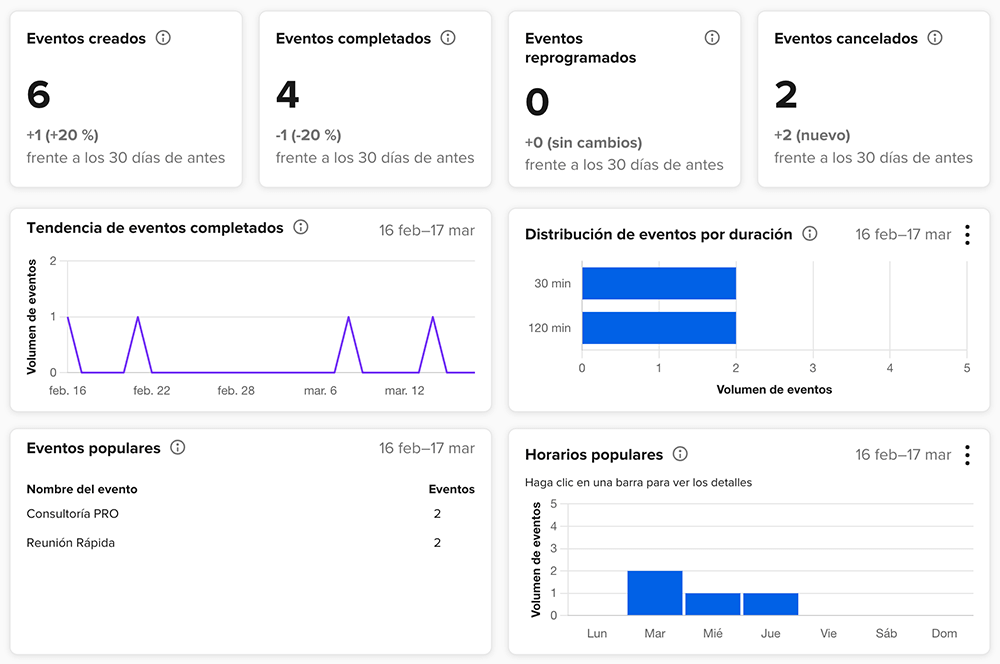Screen dimensions: 1000x664
Task: Click the trend line peak near feb. 22
Action: (x=138, y=317)
